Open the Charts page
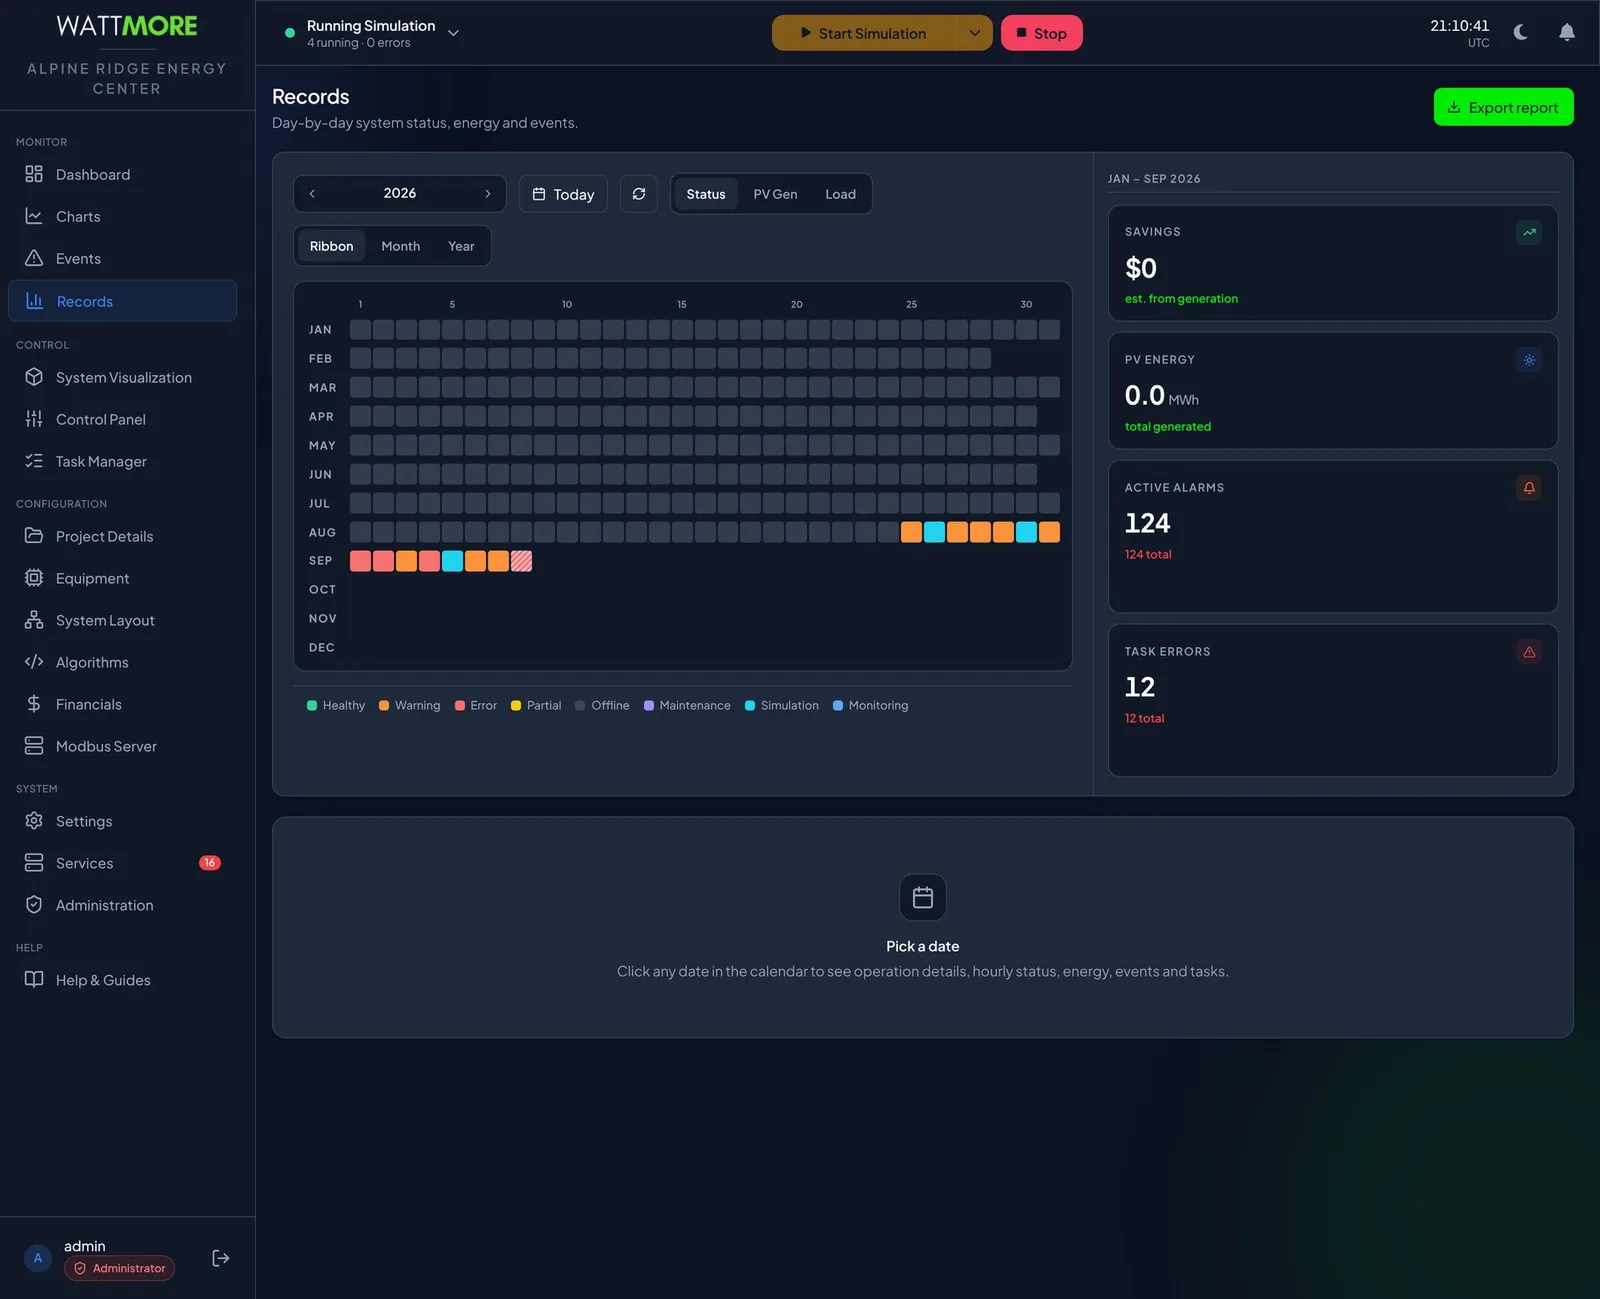Image resolution: width=1600 pixels, height=1299 pixels. point(122,216)
